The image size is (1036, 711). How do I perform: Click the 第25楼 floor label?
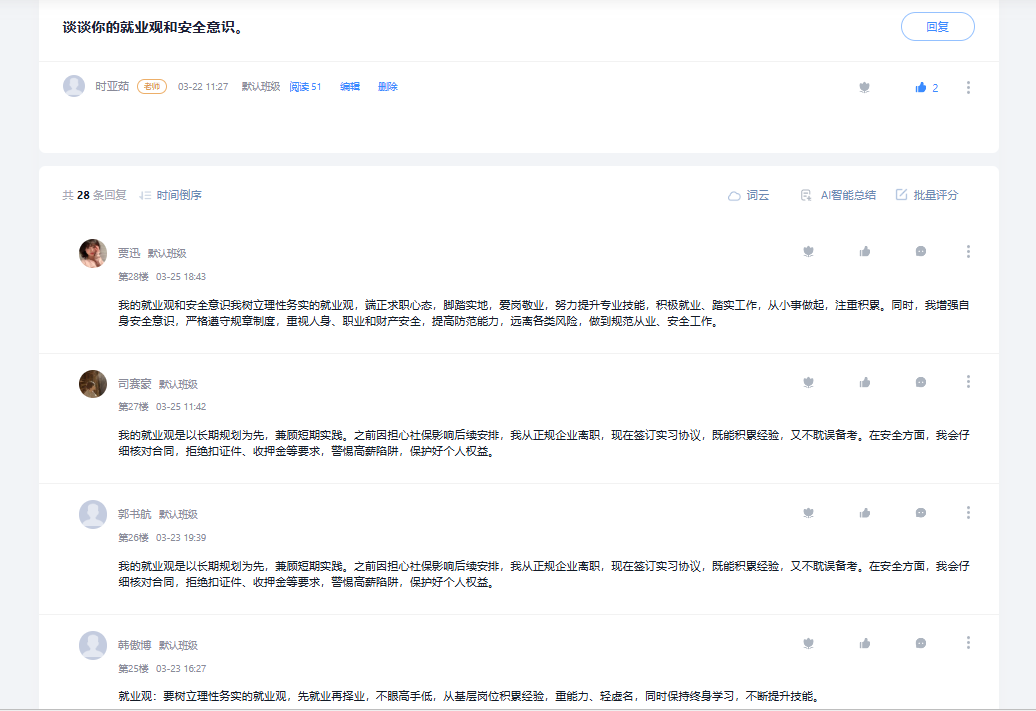pos(133,668)
